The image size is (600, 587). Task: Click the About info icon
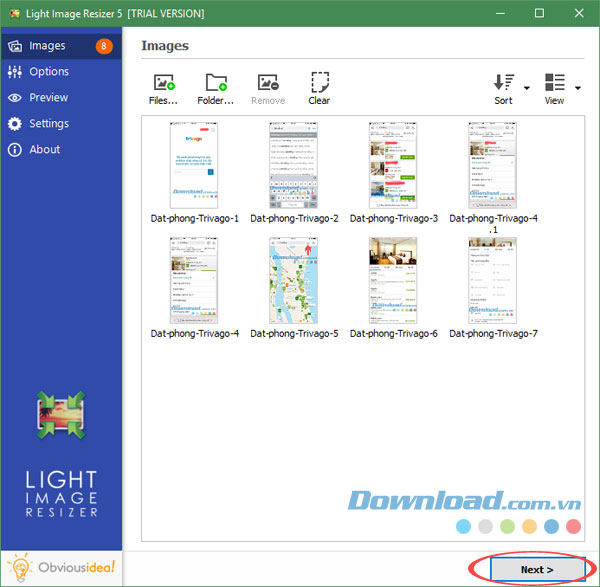point(15,150)
